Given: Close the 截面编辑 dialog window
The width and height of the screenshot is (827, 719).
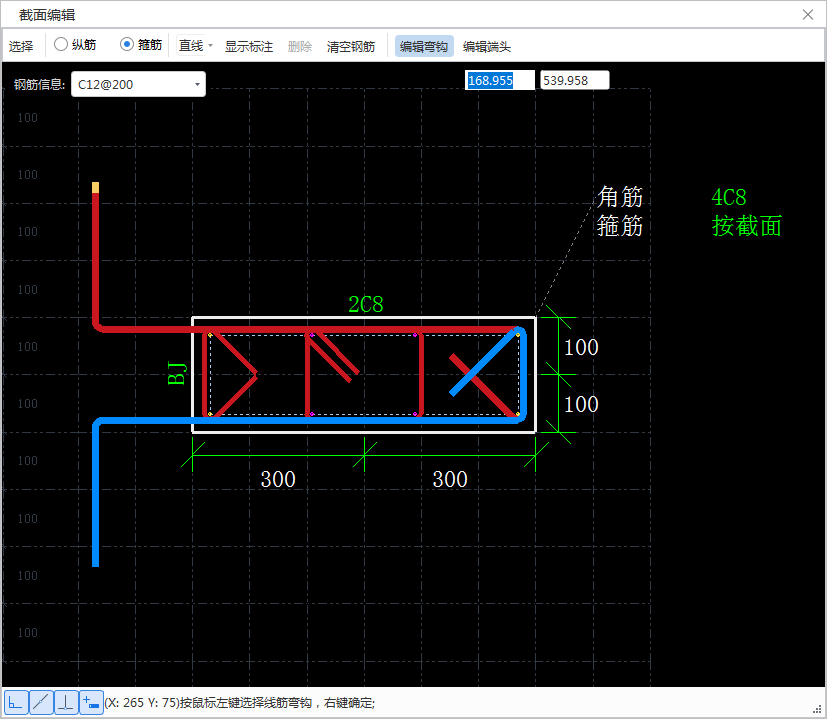Looking at the screenshot, I should pos(808,15).
